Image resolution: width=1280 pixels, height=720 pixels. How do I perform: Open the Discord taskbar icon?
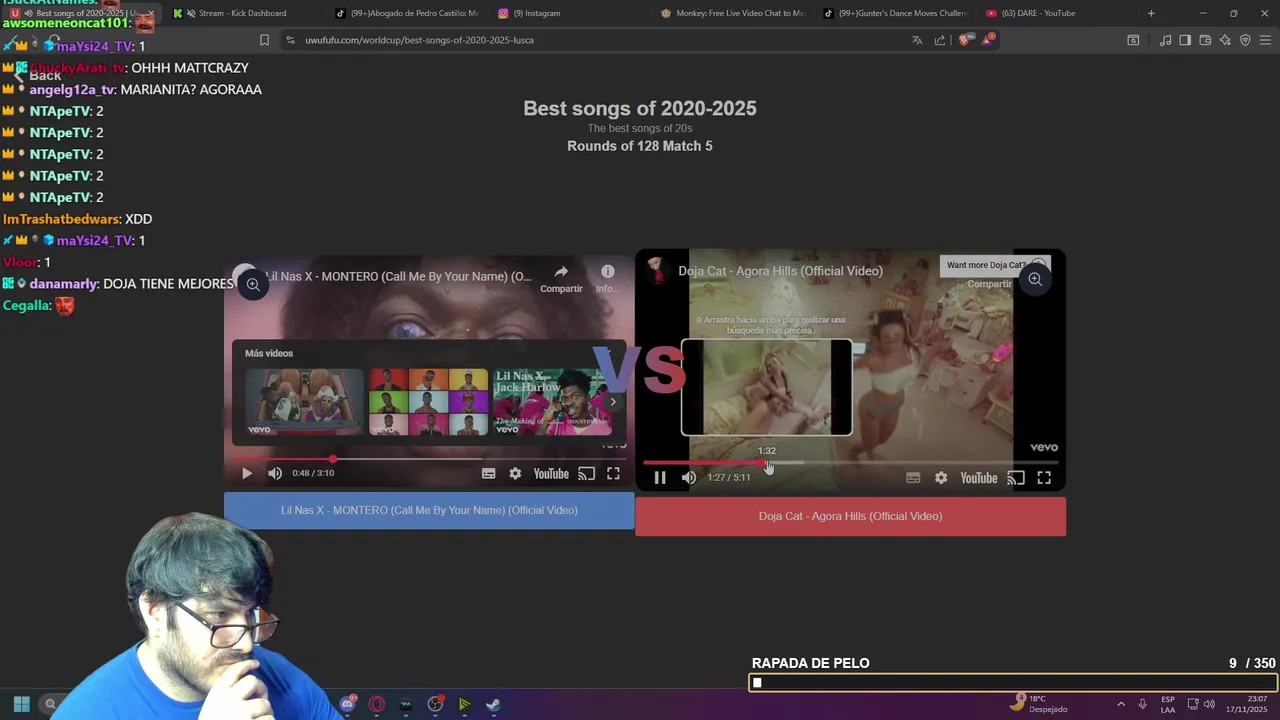pos(348,704)
